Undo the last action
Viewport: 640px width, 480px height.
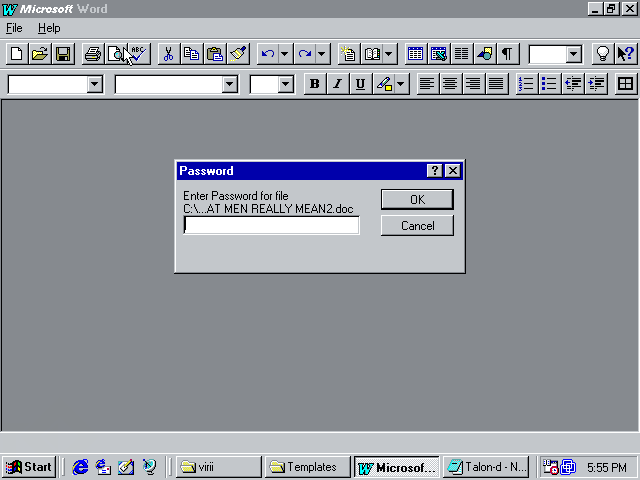(268, 53)
